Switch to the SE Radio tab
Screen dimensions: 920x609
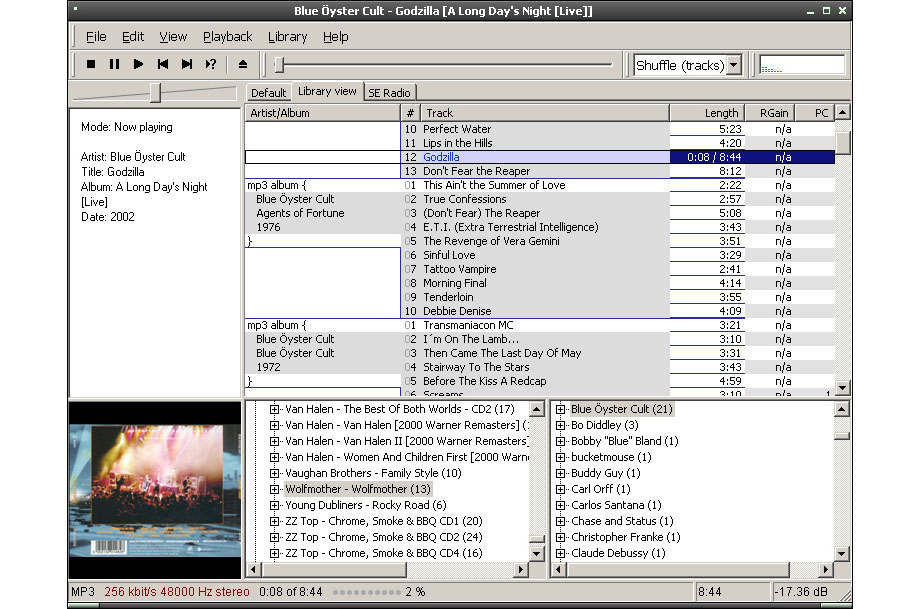[x=390, y=93]
